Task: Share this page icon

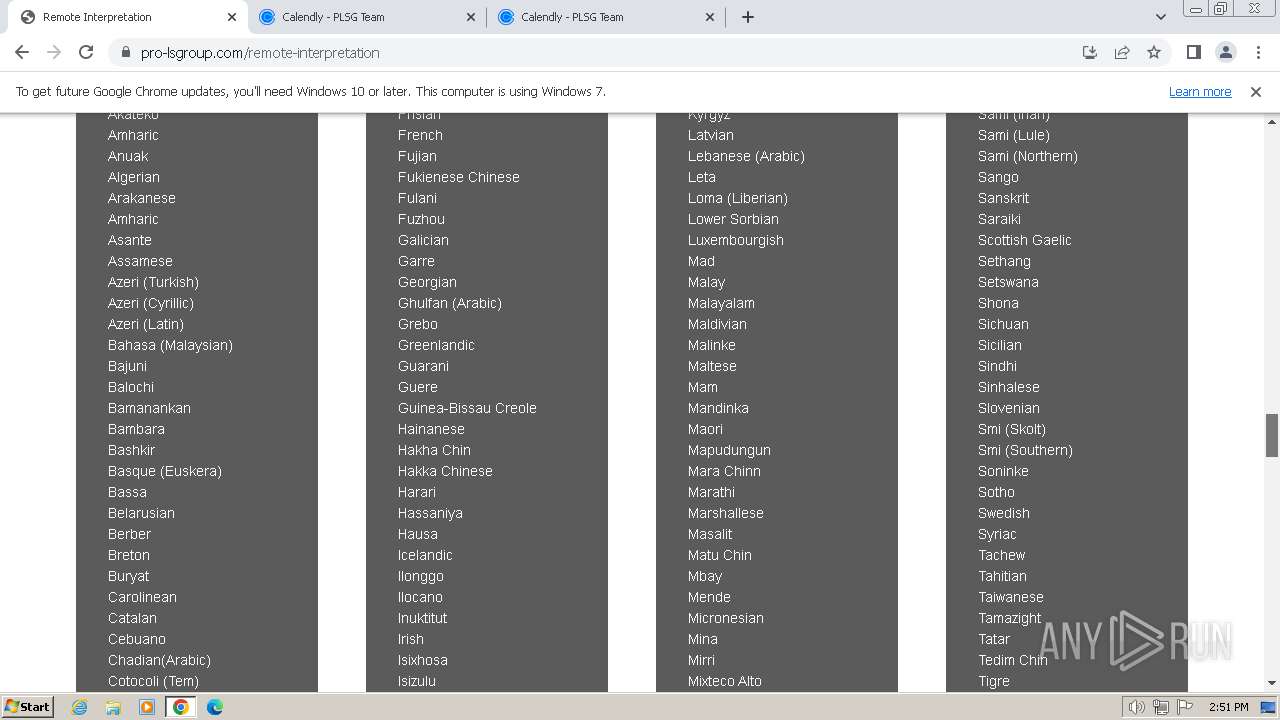Action: point(1122,53)
